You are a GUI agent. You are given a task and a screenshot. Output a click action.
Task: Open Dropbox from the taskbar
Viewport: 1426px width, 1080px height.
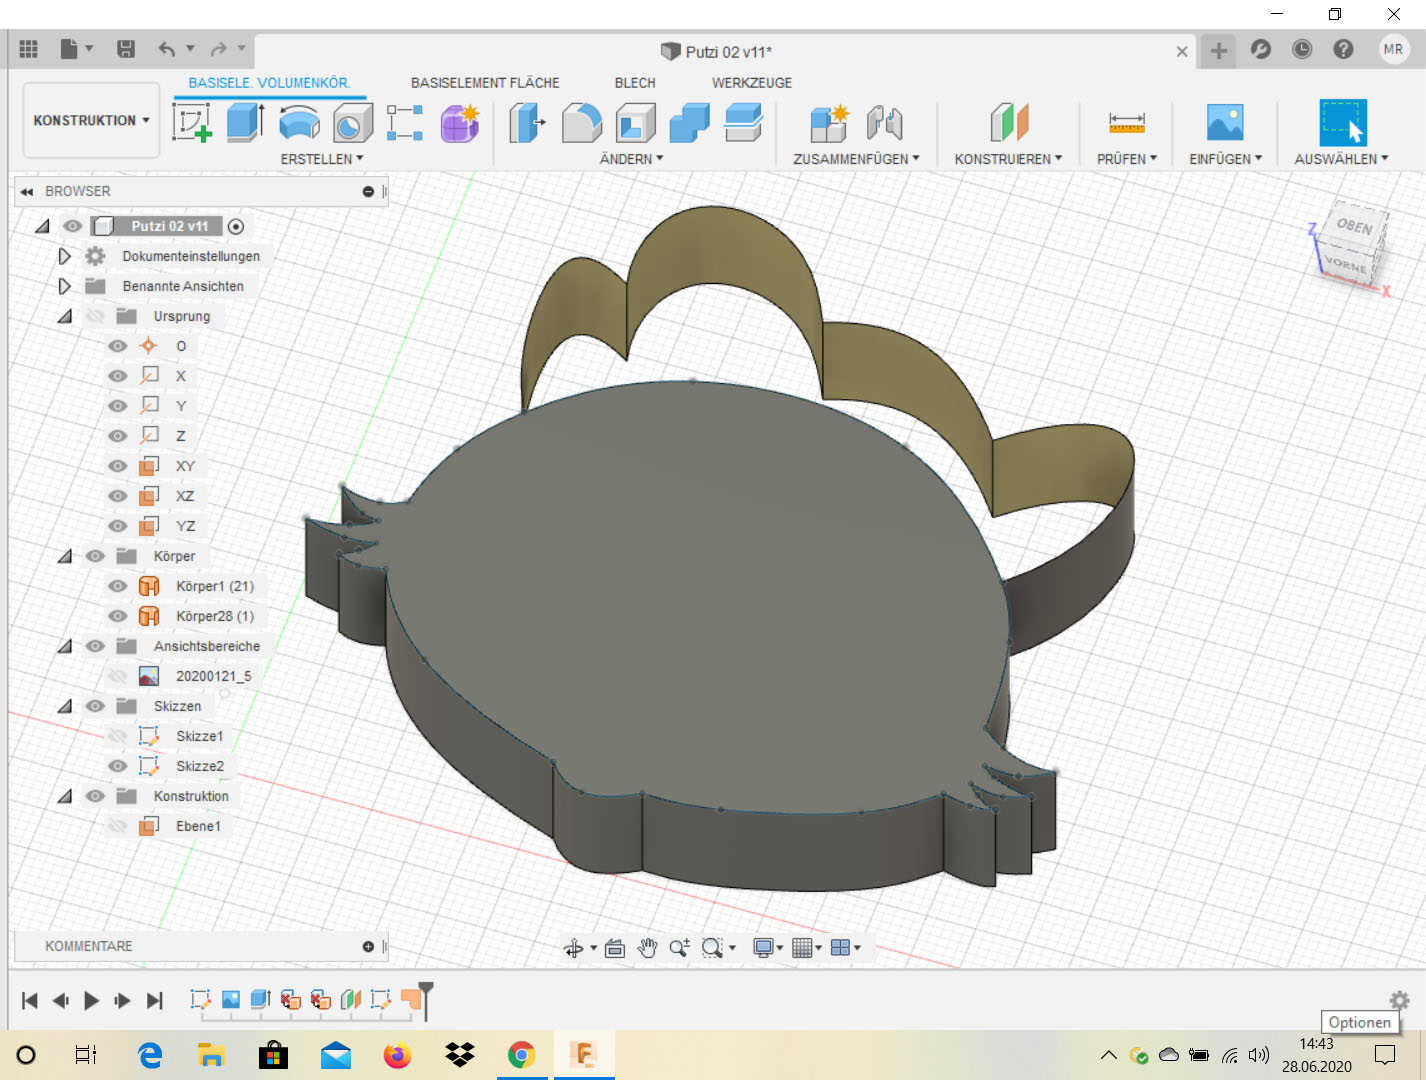(x=460, y=1055)
